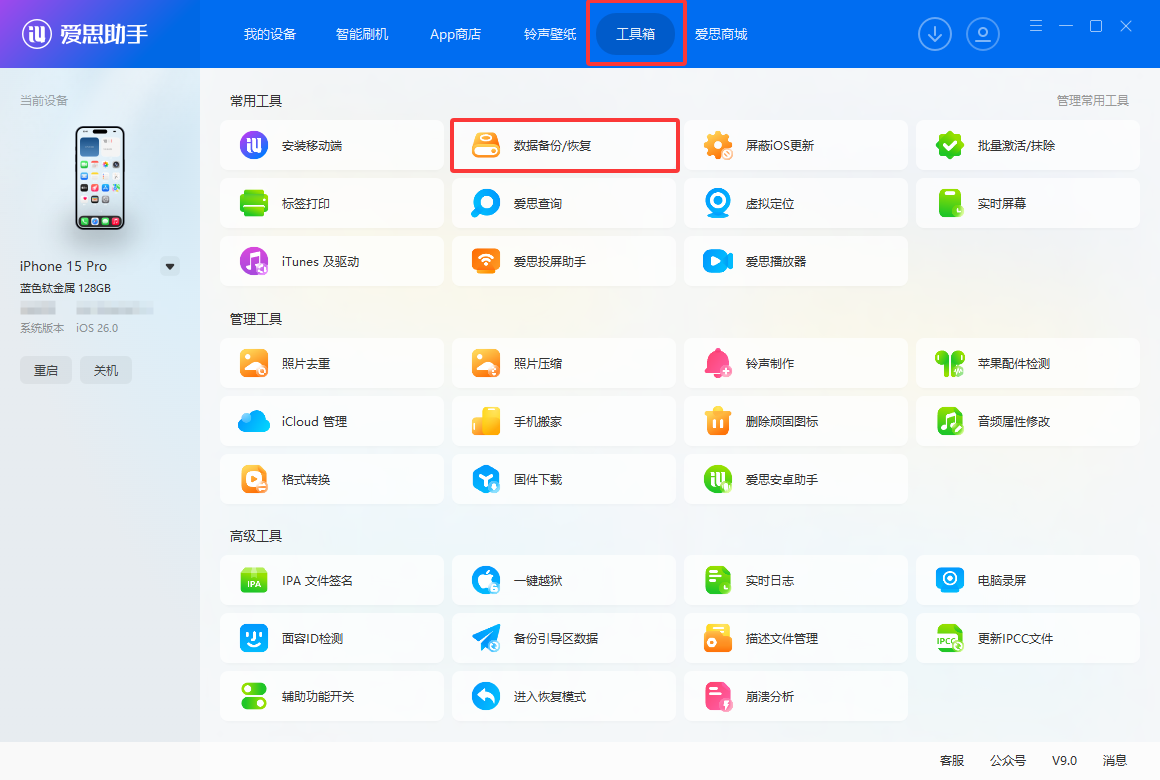Open 苹果配件检测 accessory check

coord(1027,364)
